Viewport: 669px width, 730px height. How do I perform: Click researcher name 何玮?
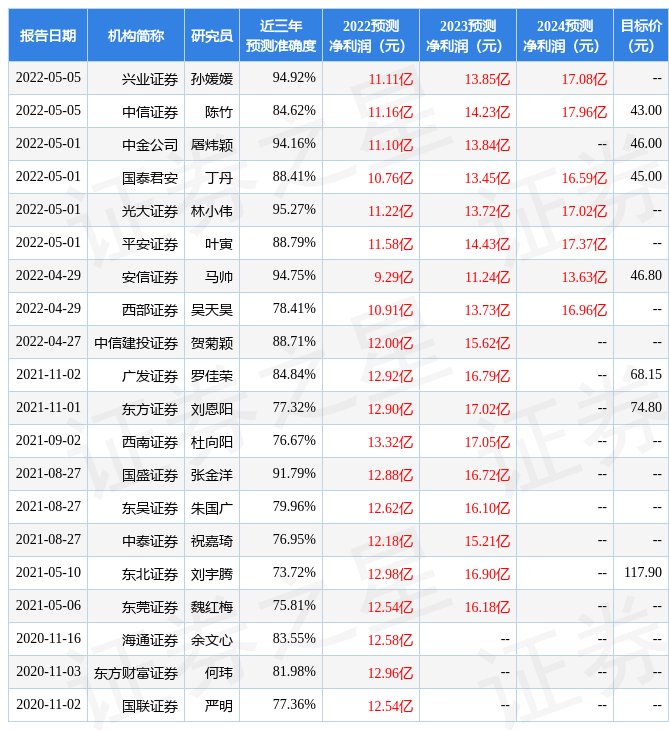[x=219, y=674]
